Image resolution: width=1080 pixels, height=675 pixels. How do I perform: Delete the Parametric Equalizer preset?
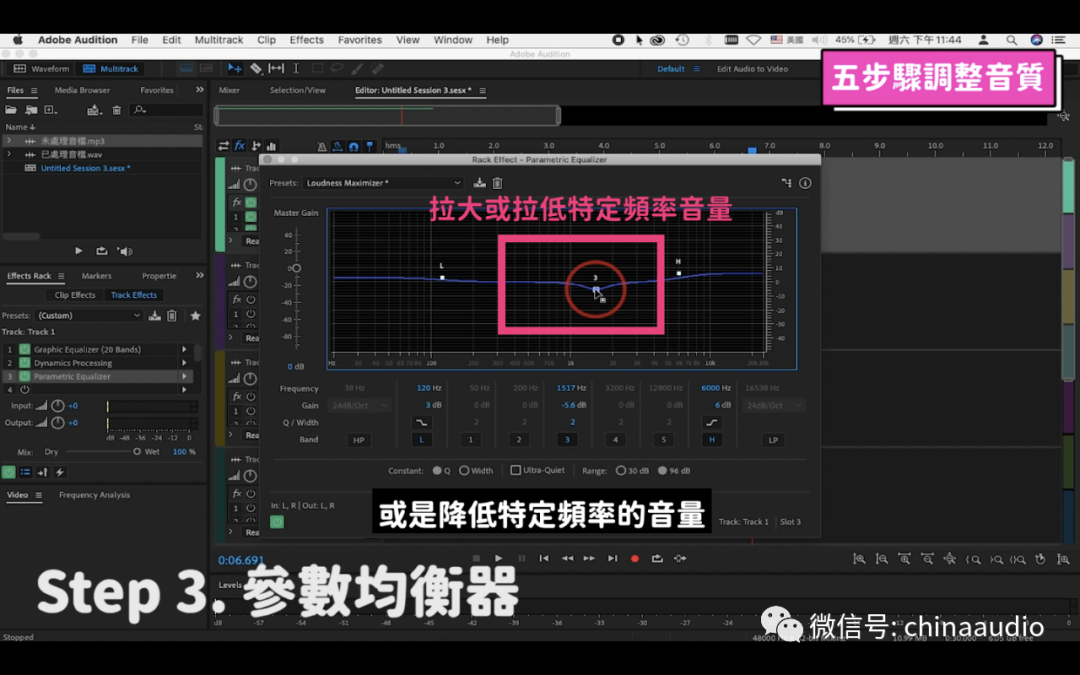pos(497,183)
